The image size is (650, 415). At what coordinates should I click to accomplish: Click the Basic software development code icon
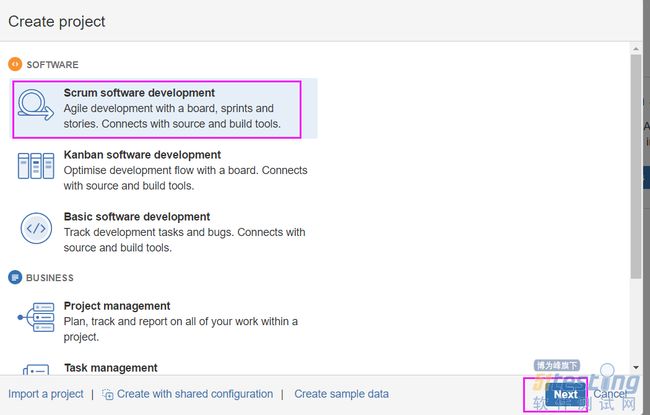[36, 228]
